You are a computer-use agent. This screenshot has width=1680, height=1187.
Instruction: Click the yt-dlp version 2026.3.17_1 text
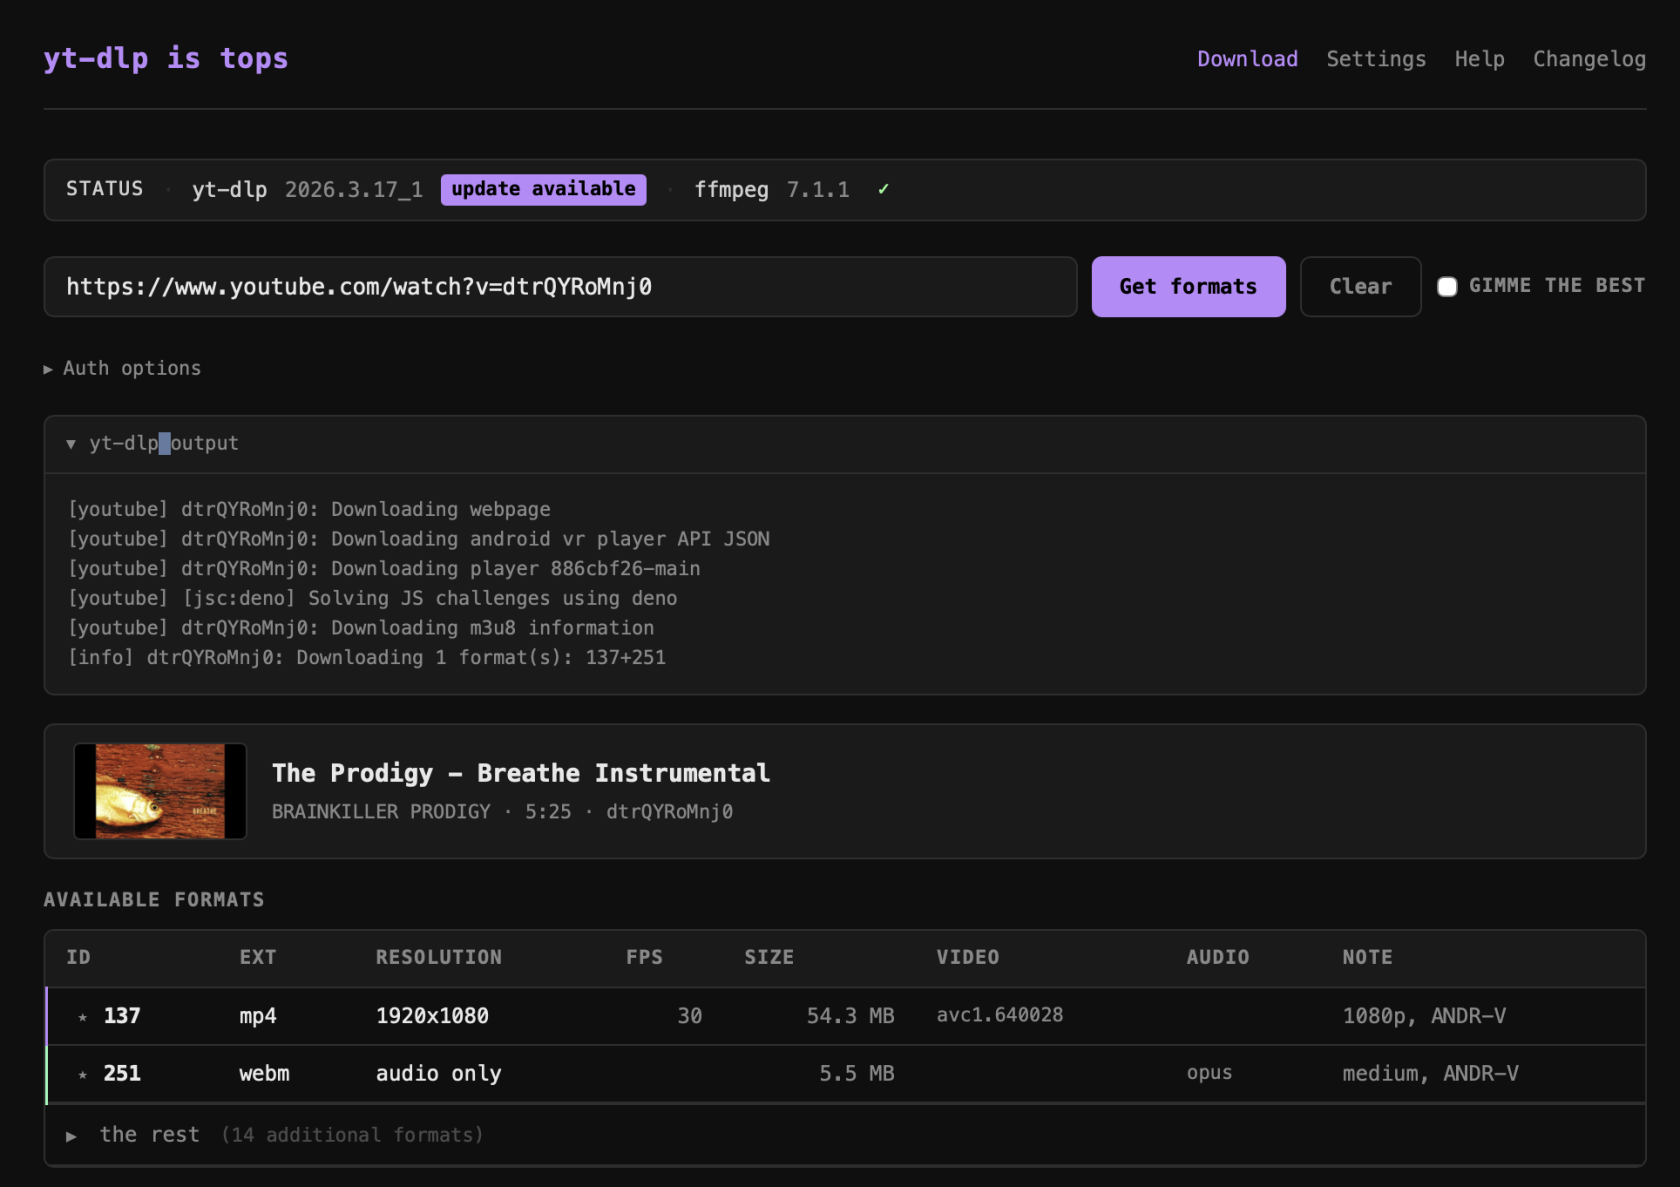[x=353, y=190]
